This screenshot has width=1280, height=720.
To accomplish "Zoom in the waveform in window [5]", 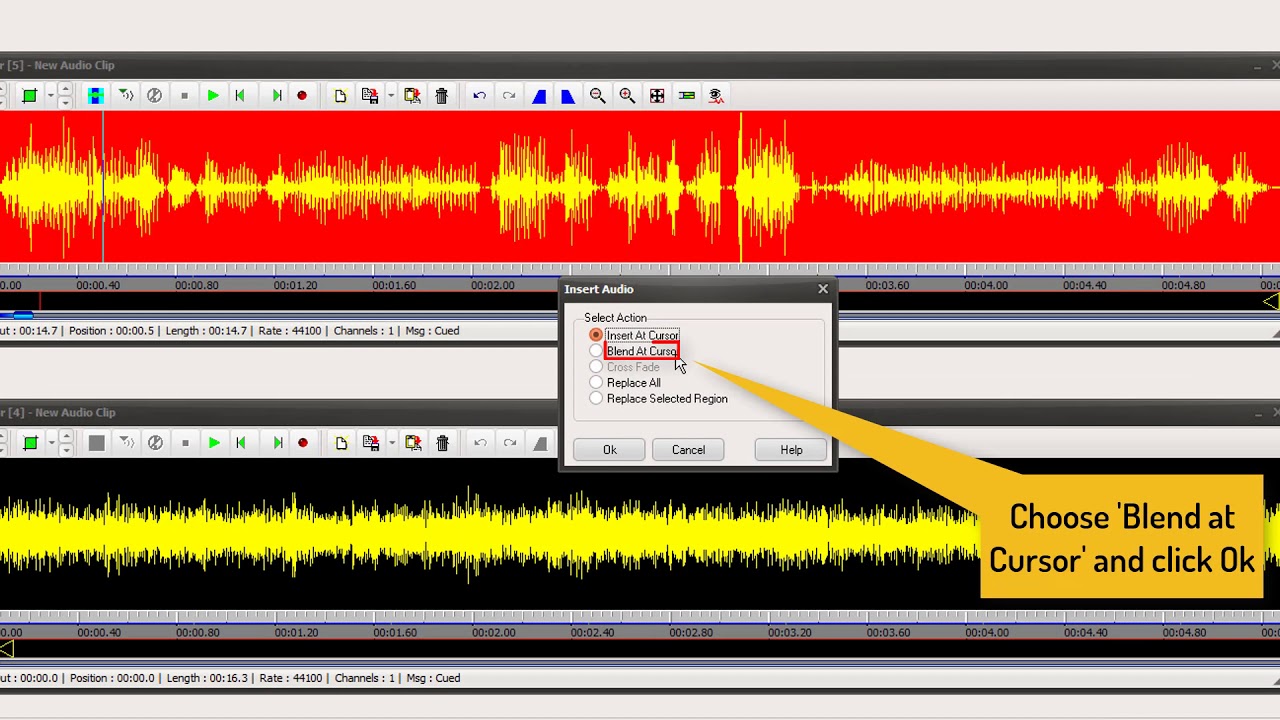I will click(x=627, y=96).
